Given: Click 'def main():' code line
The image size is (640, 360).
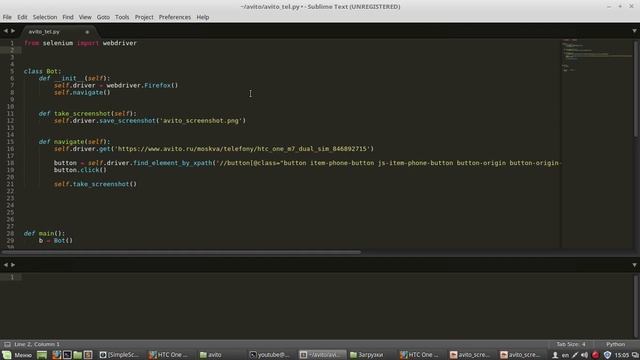Looking at the screenshot, I should 44,233.
